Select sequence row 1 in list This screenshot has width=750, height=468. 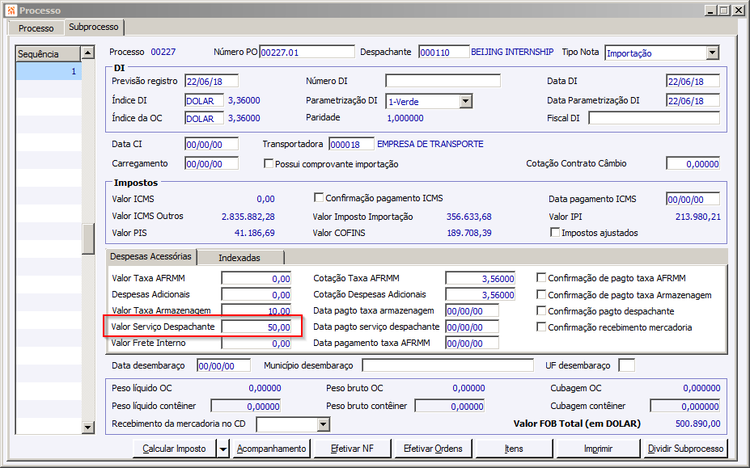[x=49, y=72]
